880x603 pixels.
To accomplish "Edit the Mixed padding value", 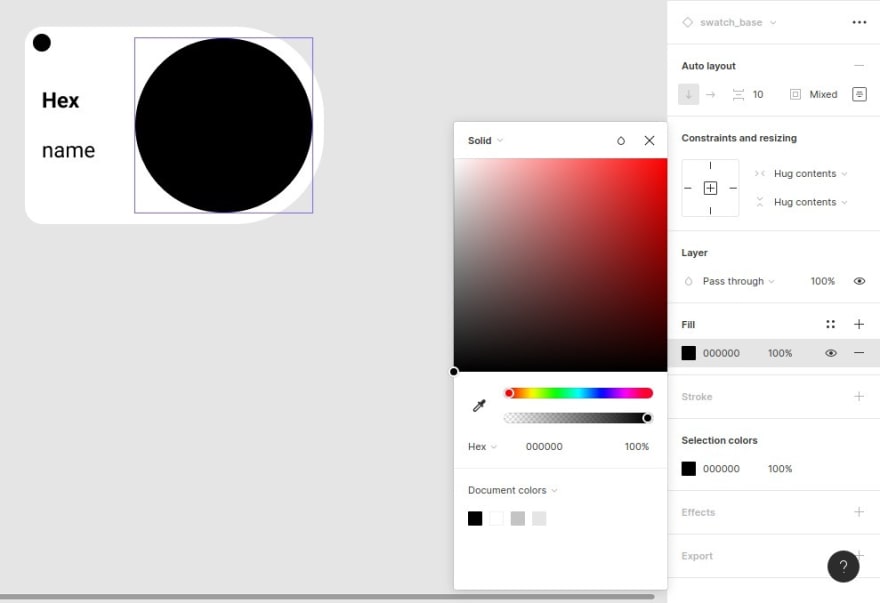I will click(x=823, y=94).
